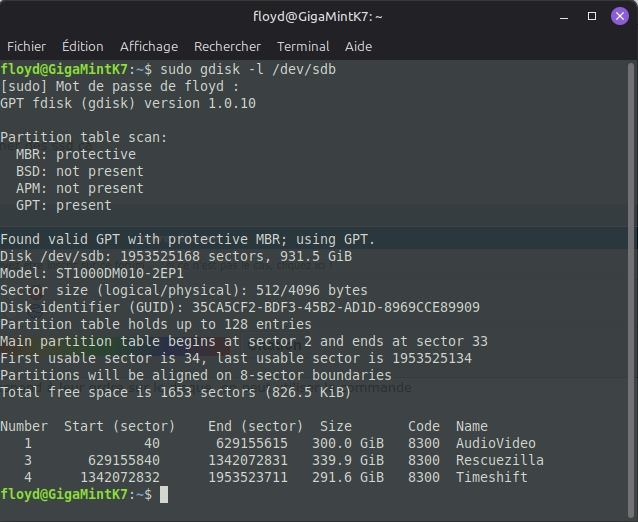The image size is (638, 522).
Task: Open the Édition menu
Action: coord(83,46)
